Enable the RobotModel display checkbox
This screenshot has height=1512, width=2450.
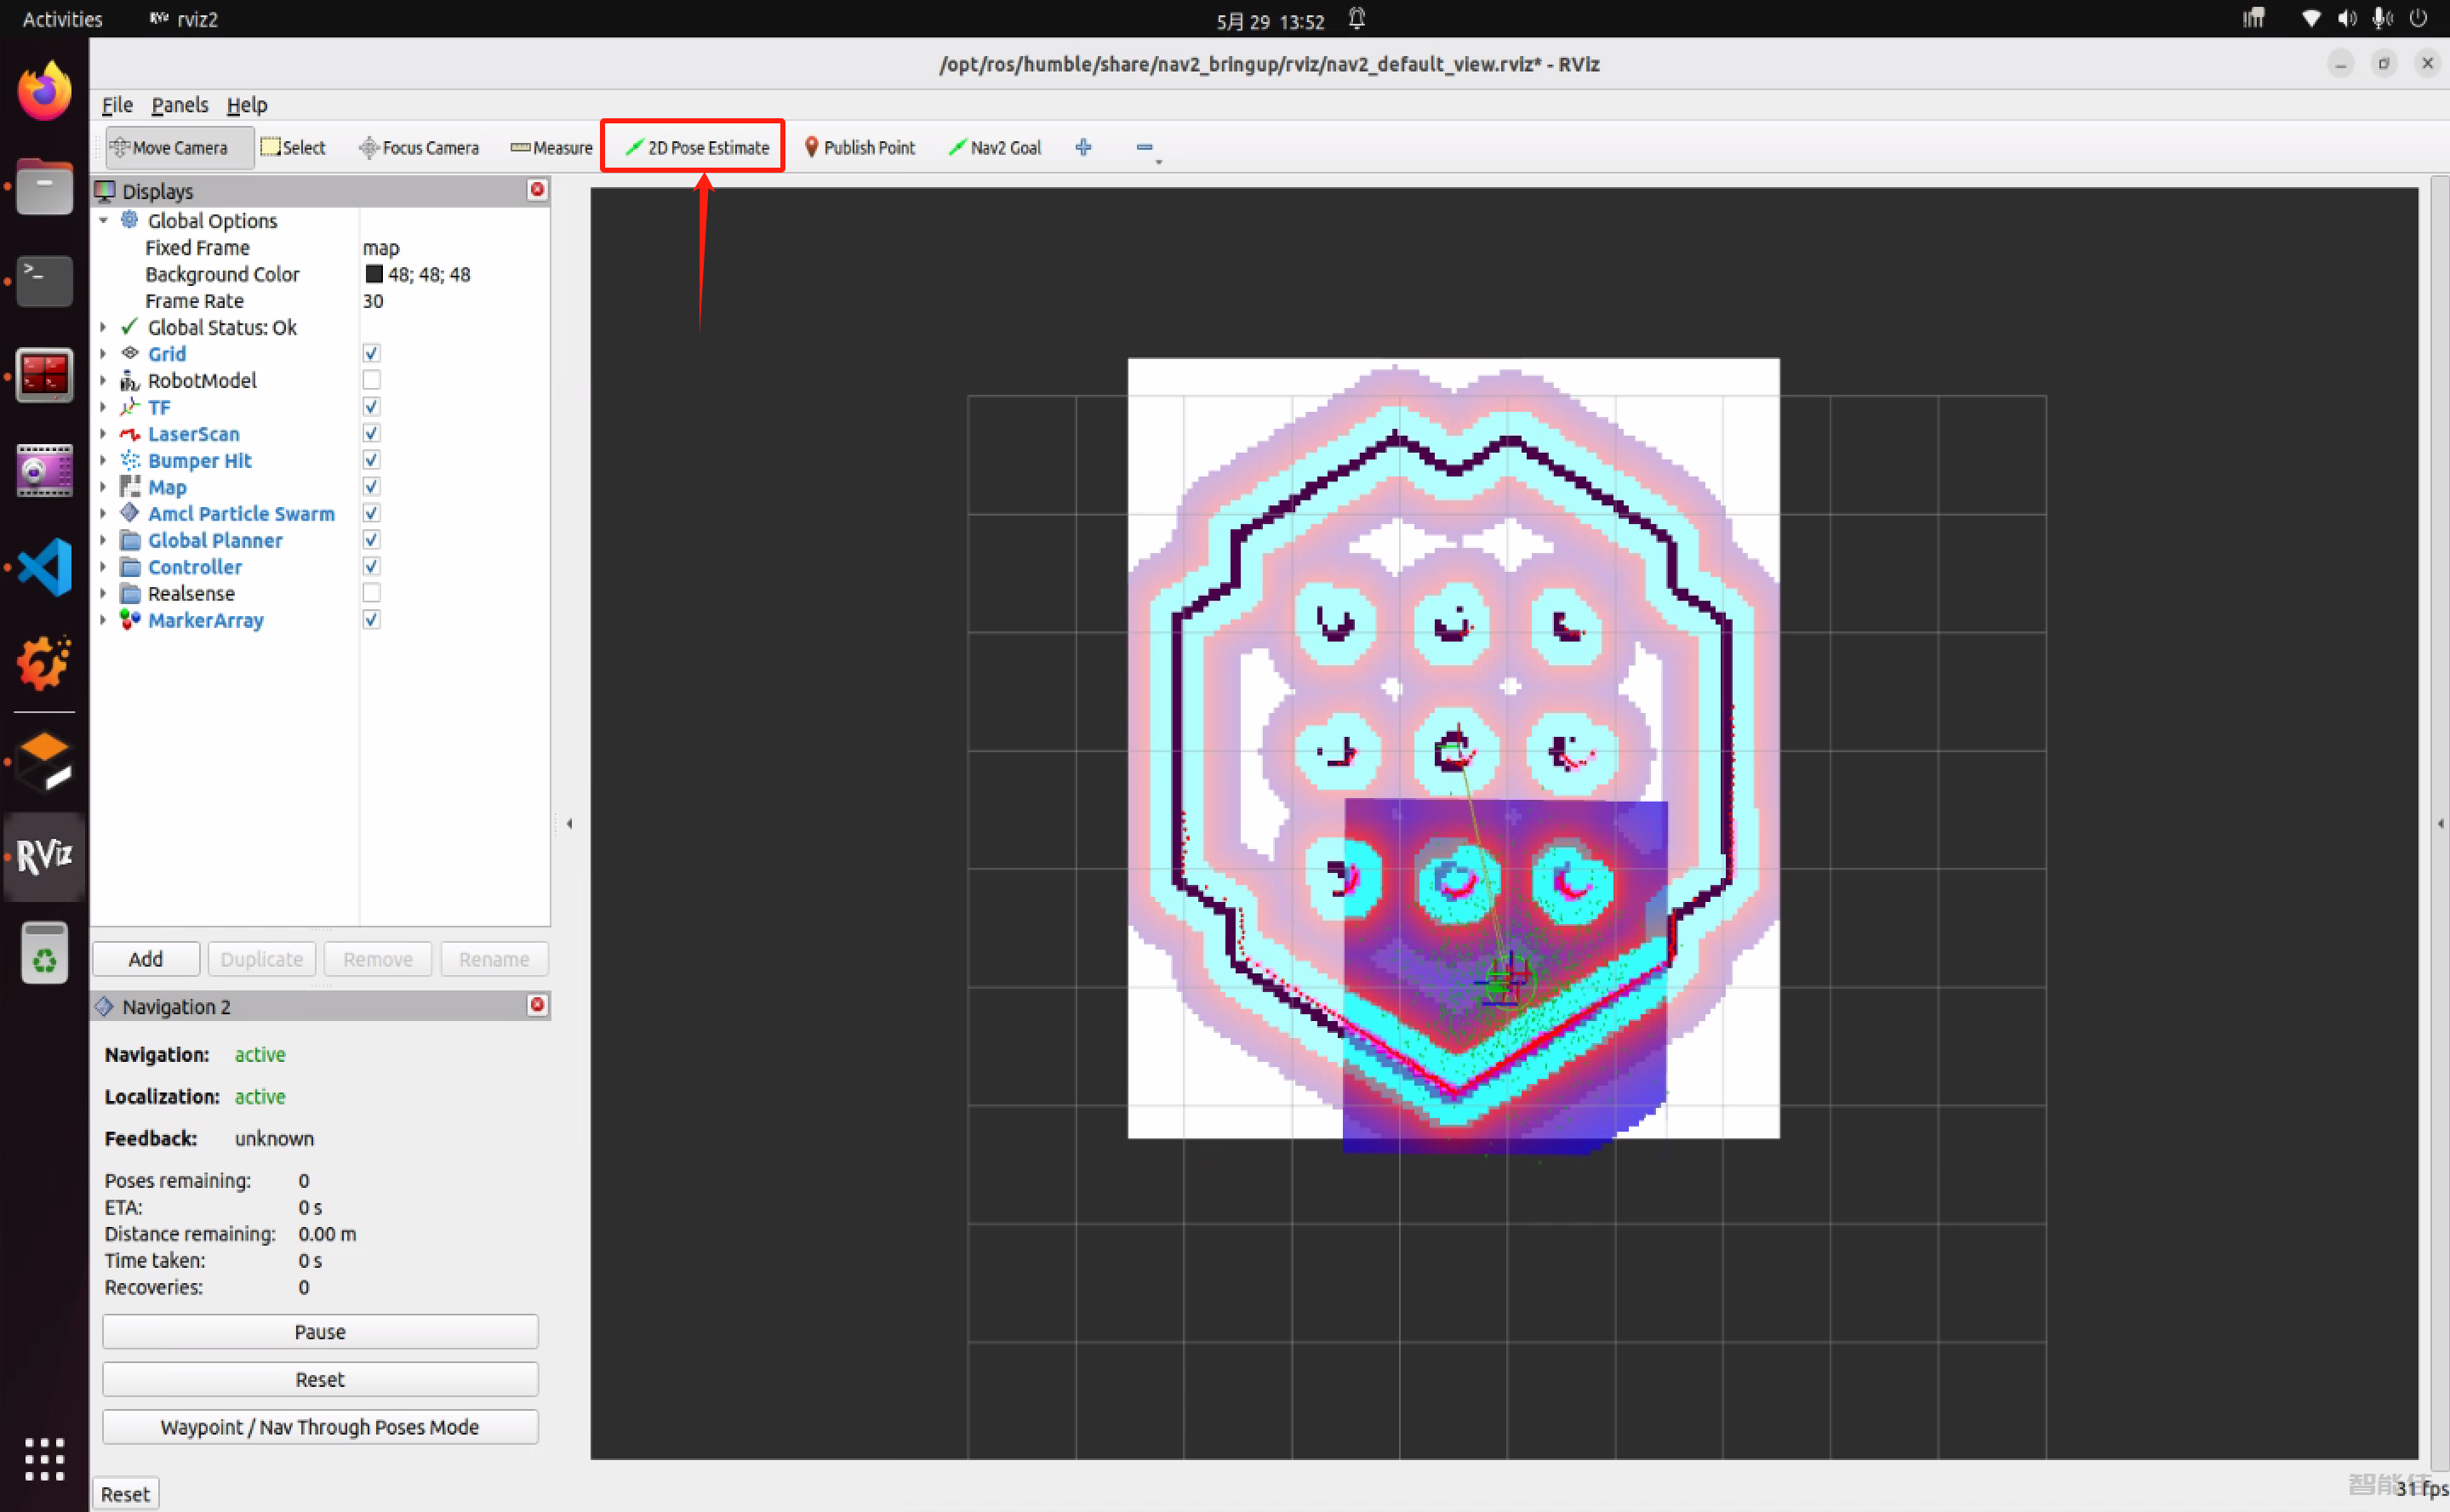coord(371,380)
